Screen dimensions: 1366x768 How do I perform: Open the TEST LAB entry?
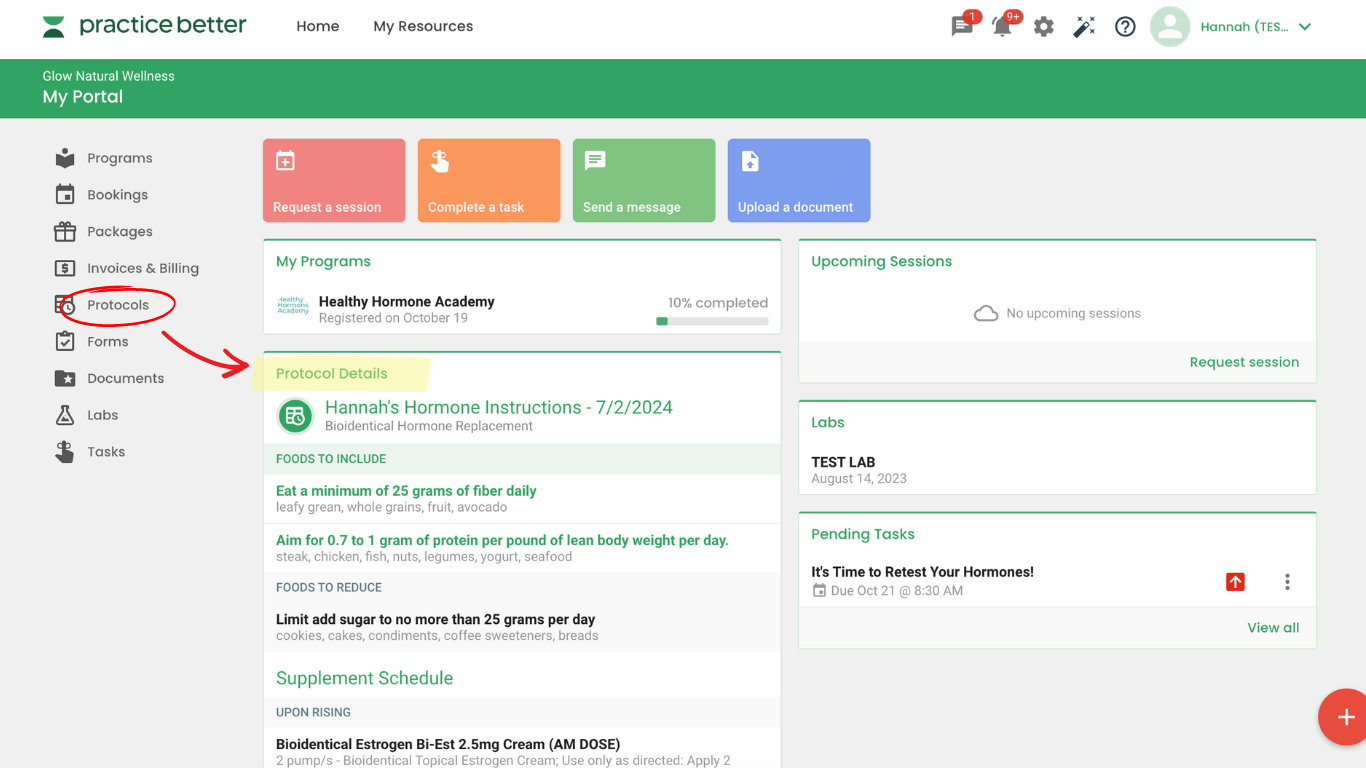(x=843, y=462)
